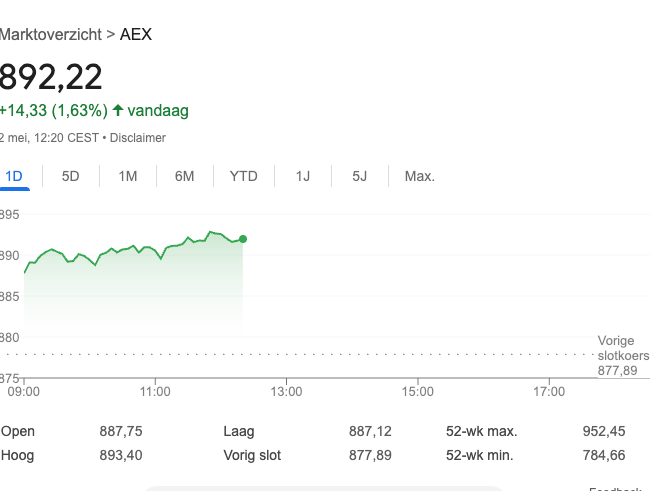Click the 52-wk max. value 952,45

603,432
